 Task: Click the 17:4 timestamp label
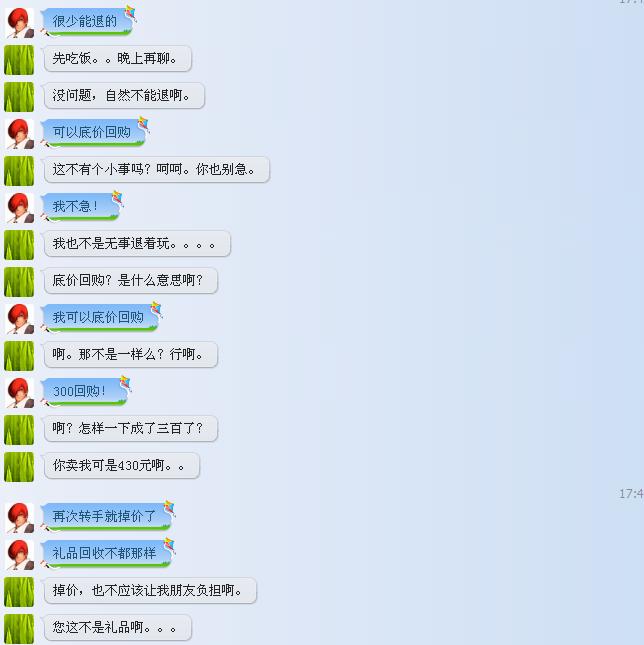tap(631, 493)
